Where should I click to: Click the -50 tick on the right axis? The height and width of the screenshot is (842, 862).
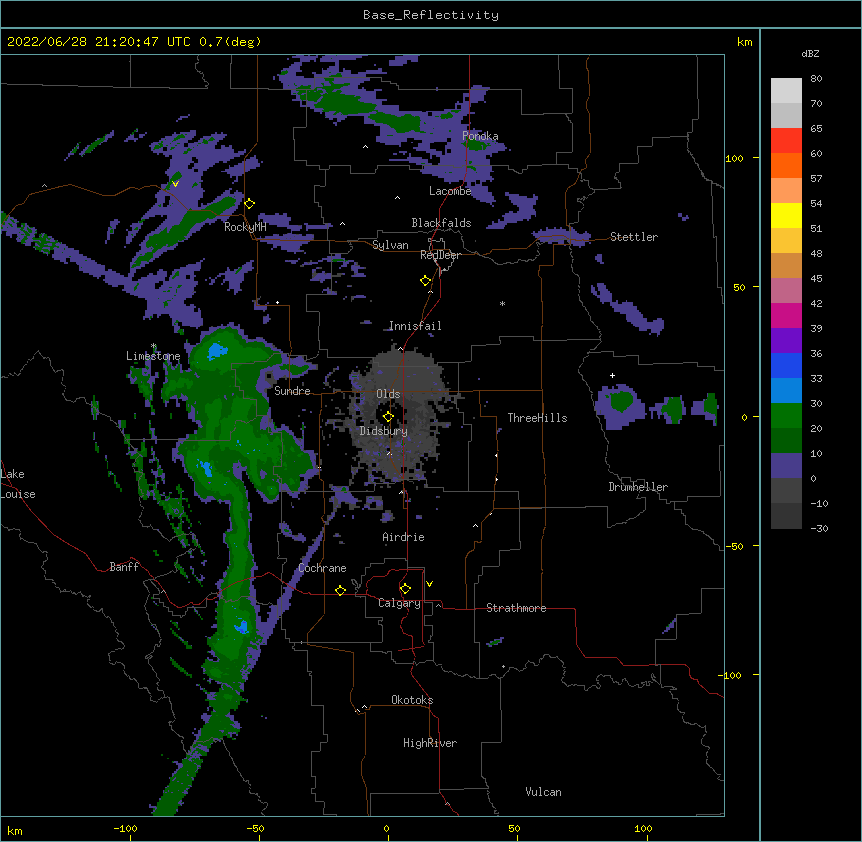[734, 546]
